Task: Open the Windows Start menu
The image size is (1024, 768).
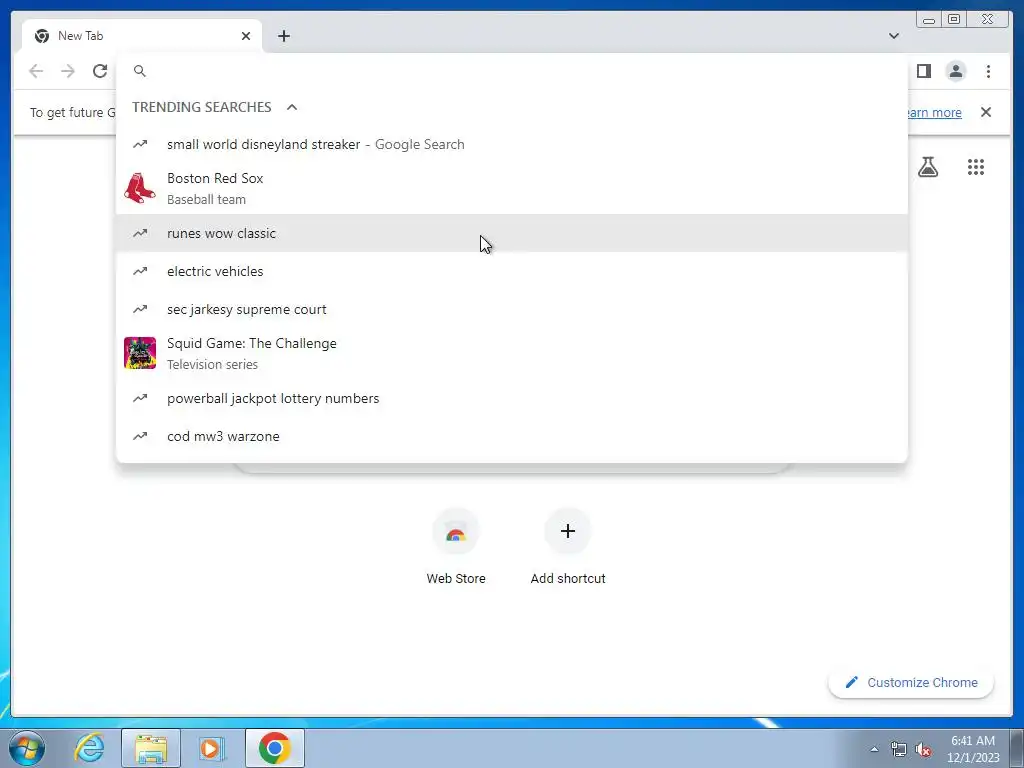Action: coord(27,748)
